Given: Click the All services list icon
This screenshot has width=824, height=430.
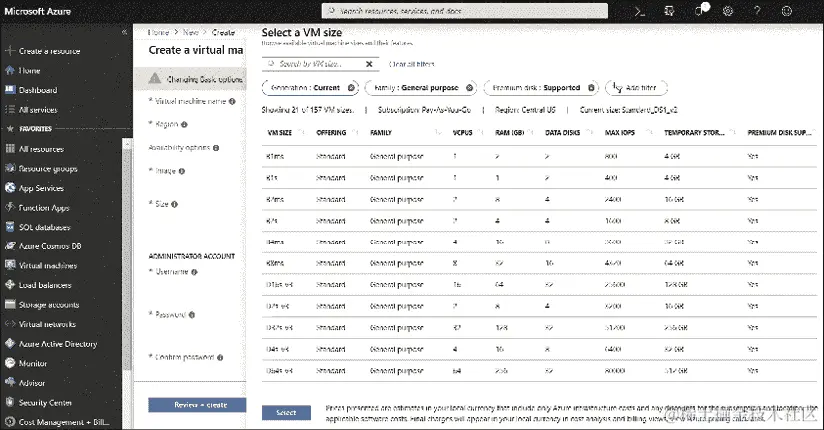Looking at the screenshot, I should point(9,109).
